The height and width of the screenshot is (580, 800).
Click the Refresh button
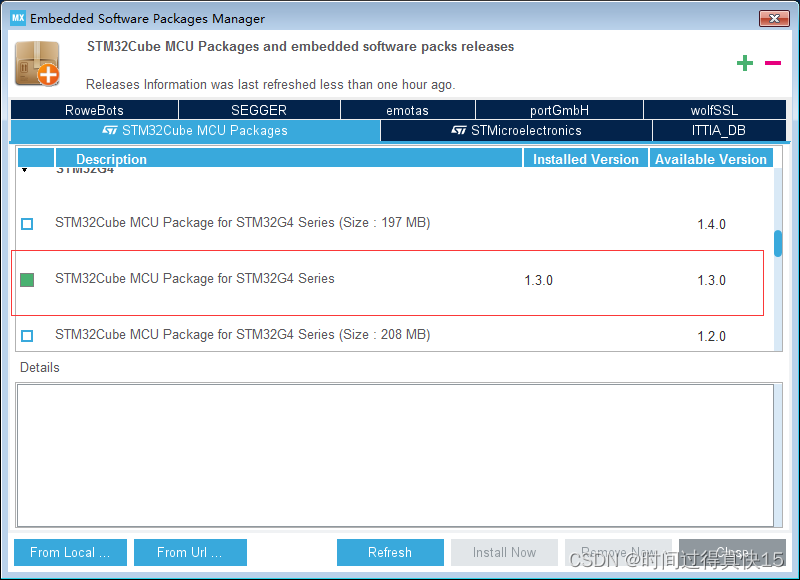pos(390,552)
